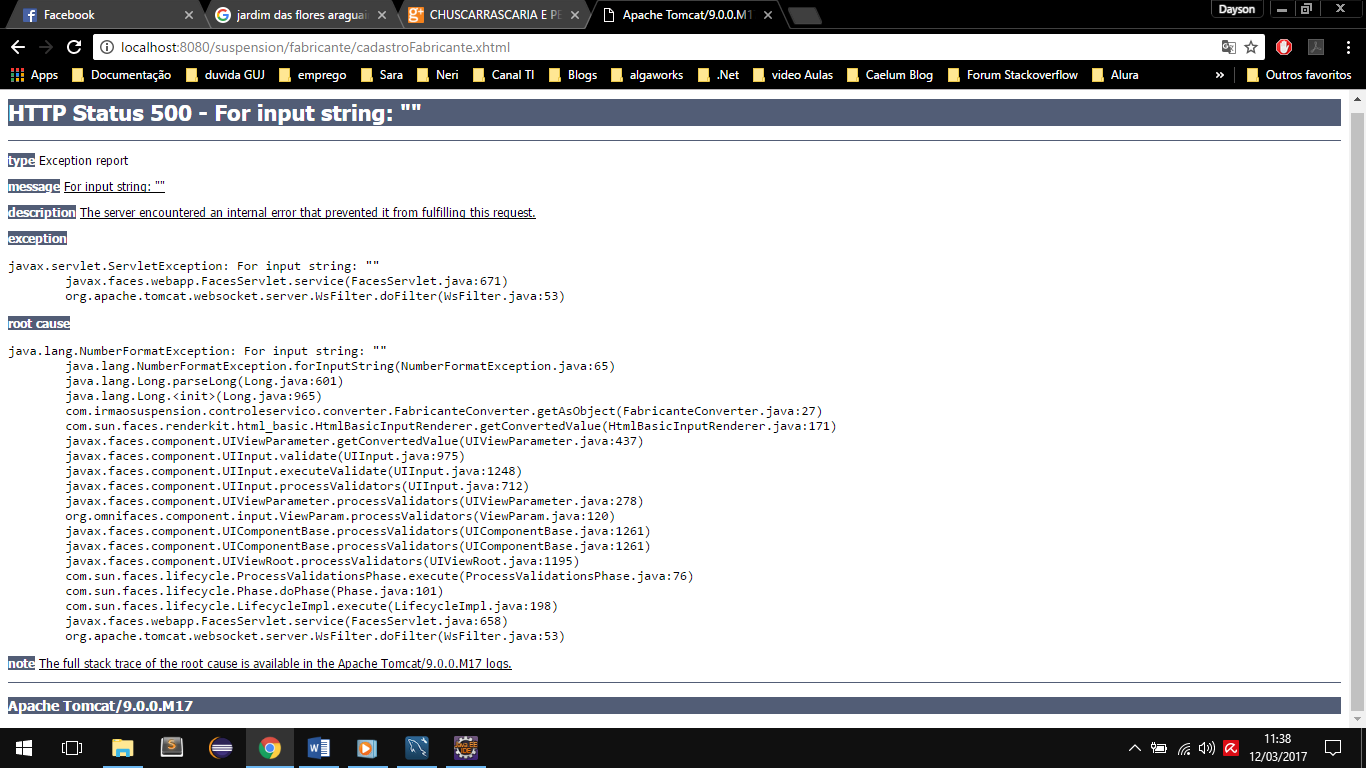Open the Caelum Blog bookmark folder
1366x768 pixels.
[889, 75]
